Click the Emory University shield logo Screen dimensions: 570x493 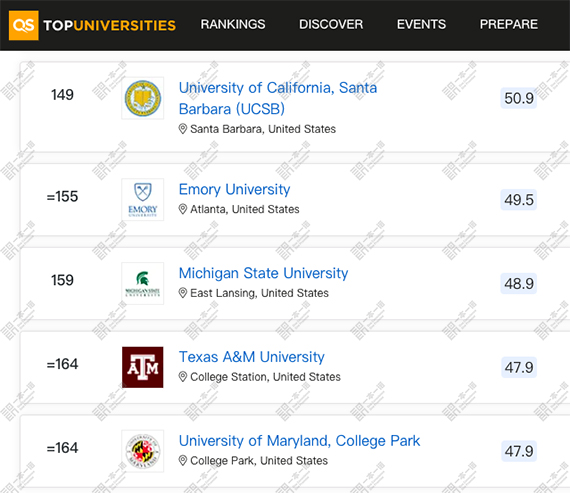coord(142,200)
